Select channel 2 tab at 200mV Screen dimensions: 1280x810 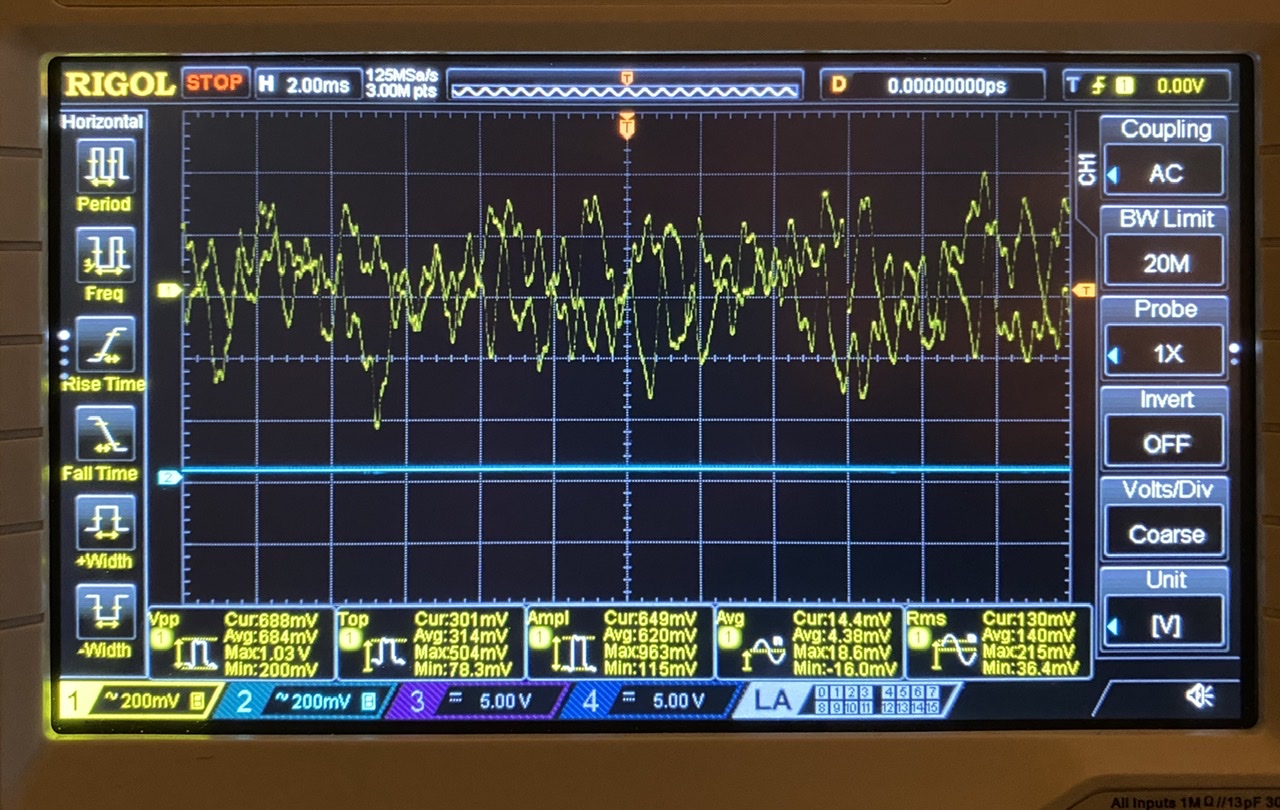[302, 701]
